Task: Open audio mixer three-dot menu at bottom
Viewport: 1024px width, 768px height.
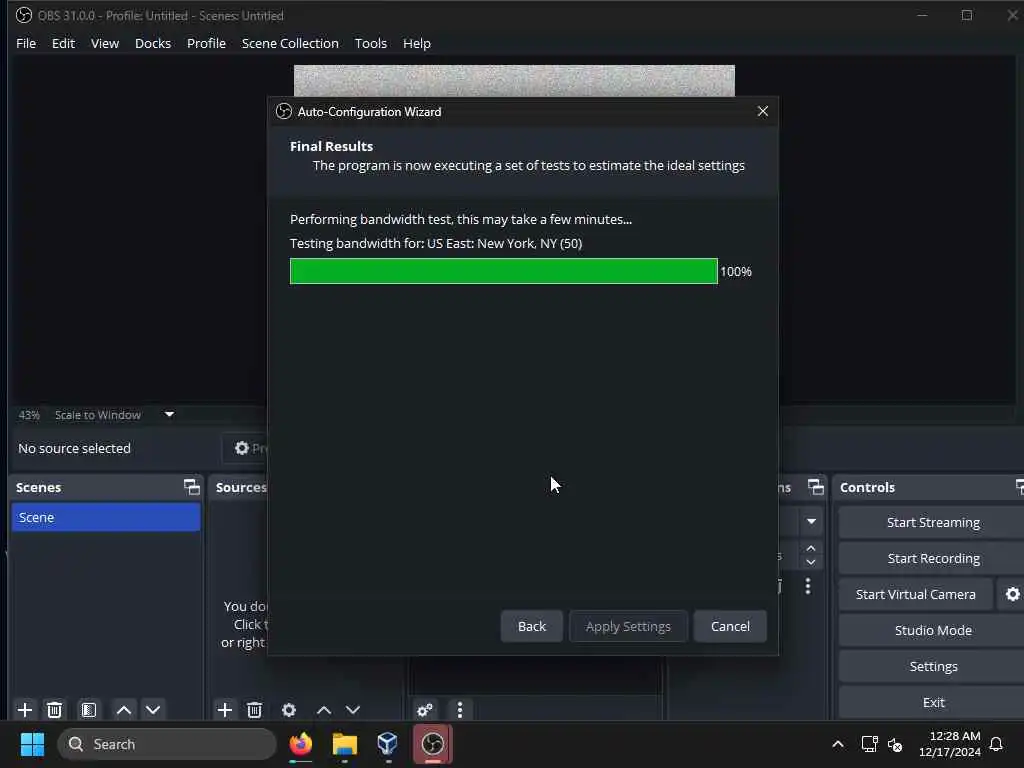Action: (x=460, y=710)
